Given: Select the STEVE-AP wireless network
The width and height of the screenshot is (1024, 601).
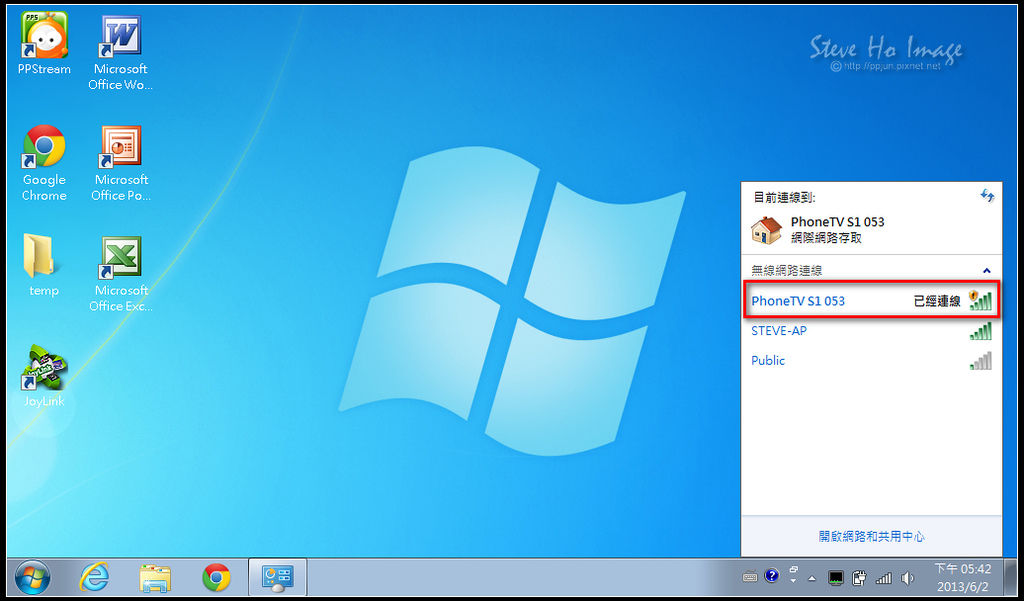Looking at the screenshot, I should coord(872,331).
